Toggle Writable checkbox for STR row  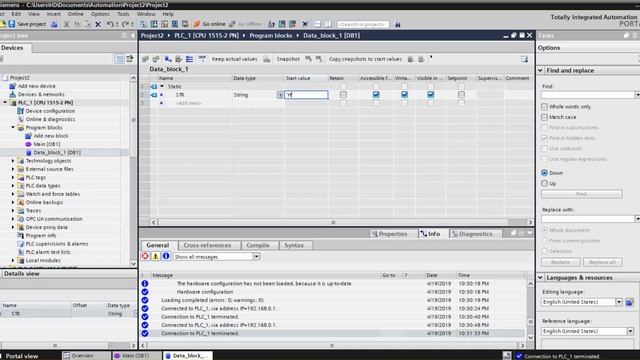coord(404,95)
